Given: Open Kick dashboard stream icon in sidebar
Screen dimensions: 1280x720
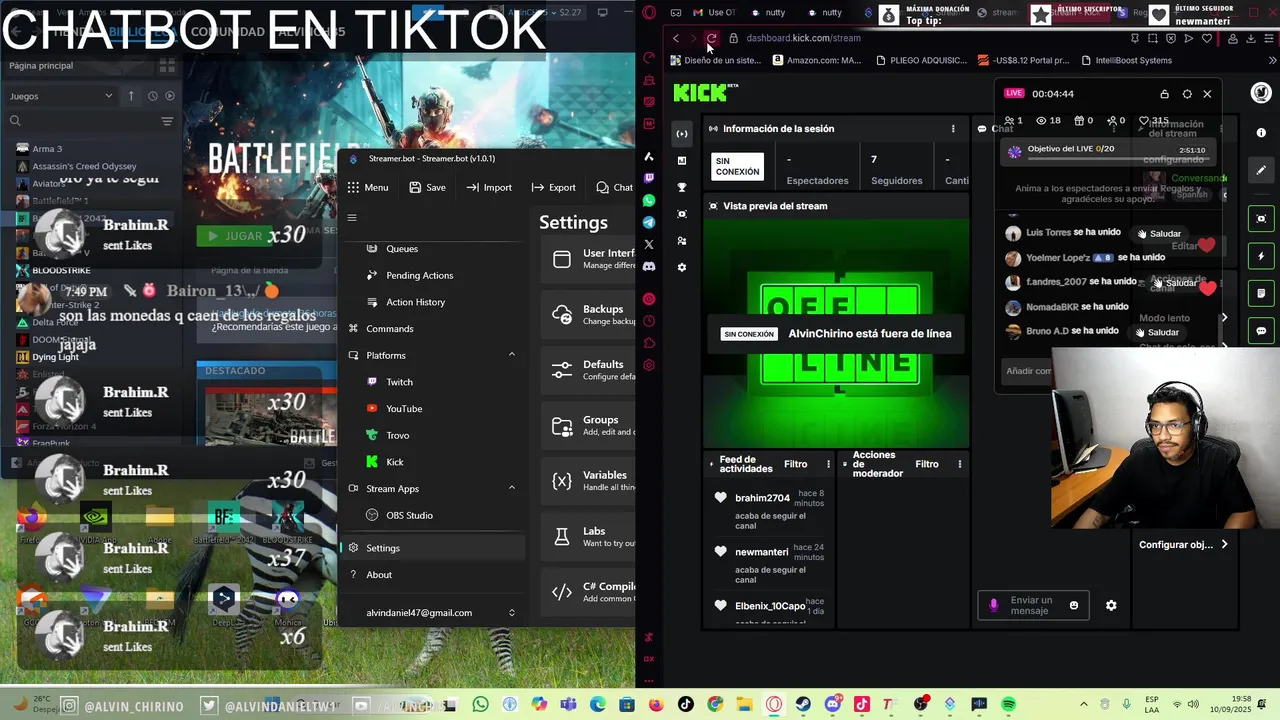Looking at the screenshot, I should tap(681, 133).
